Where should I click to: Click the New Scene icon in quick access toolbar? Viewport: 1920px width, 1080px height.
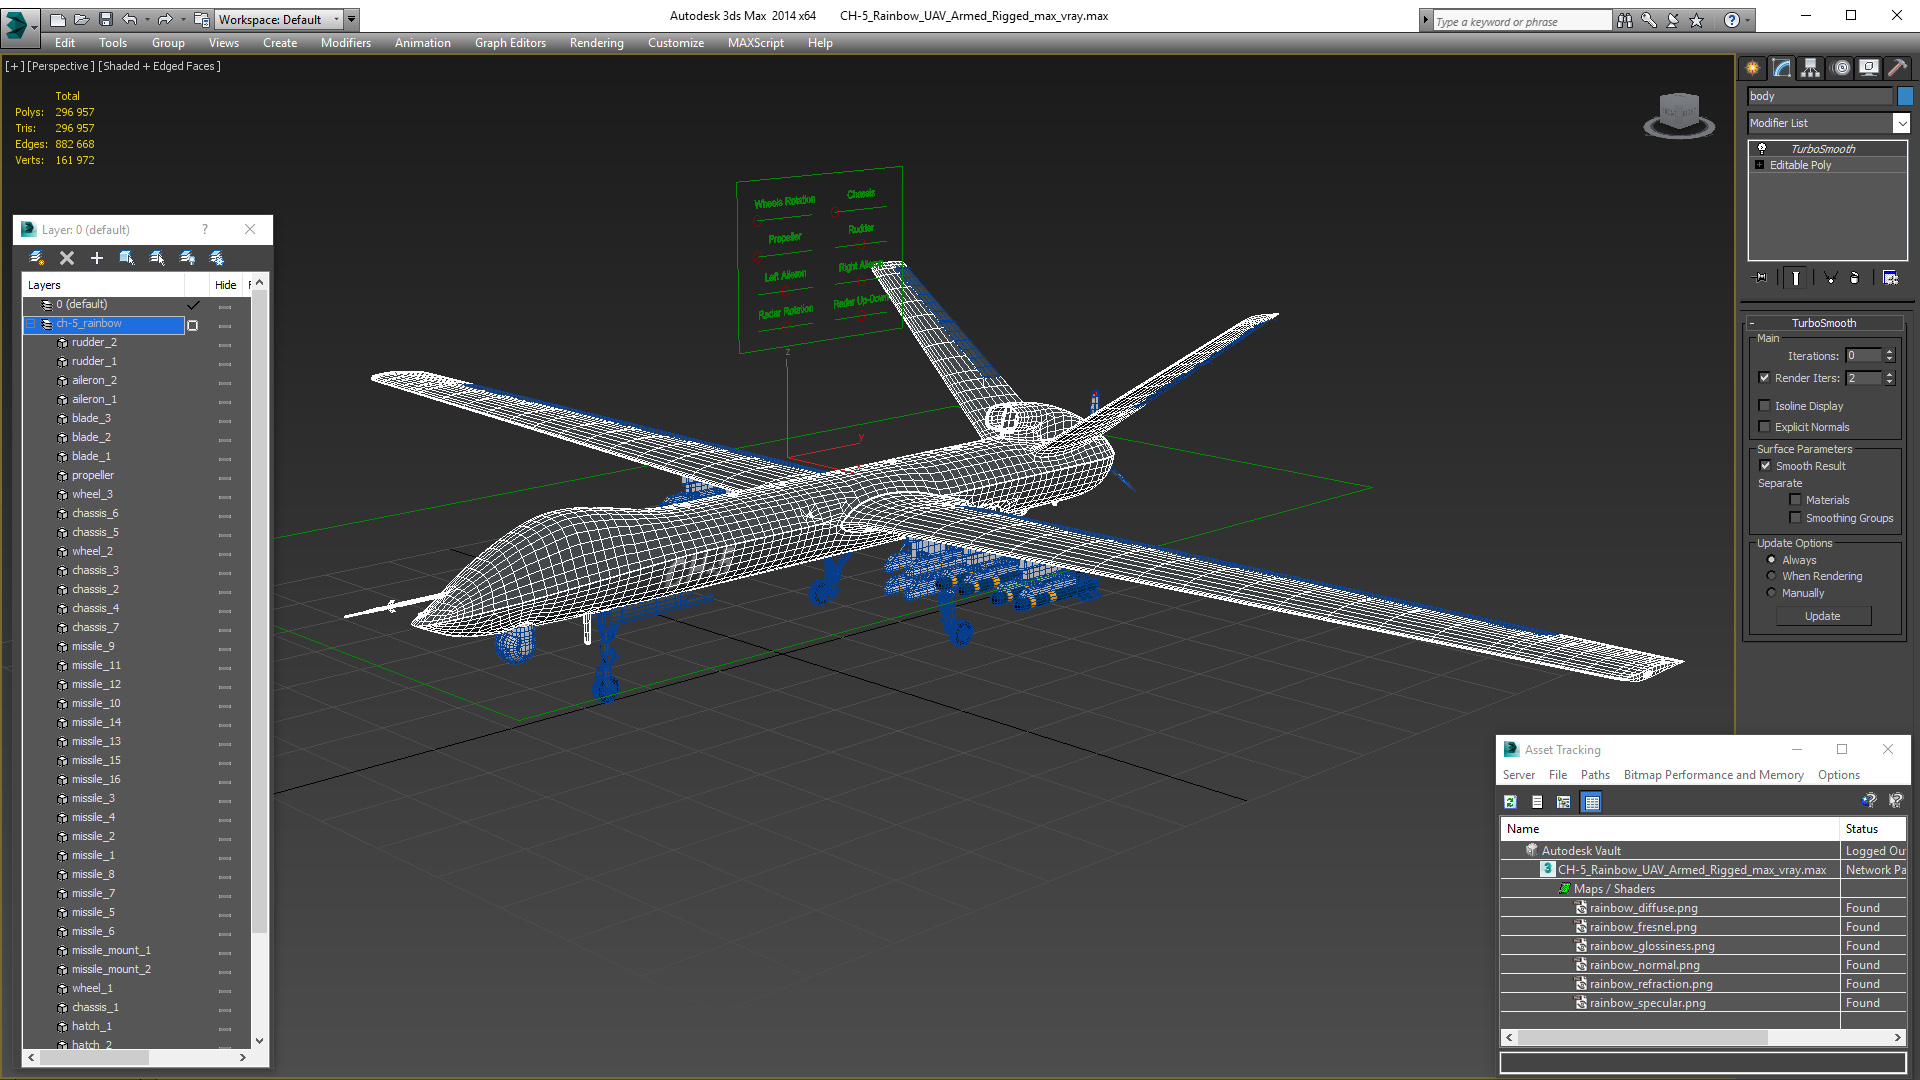[57, 19]
